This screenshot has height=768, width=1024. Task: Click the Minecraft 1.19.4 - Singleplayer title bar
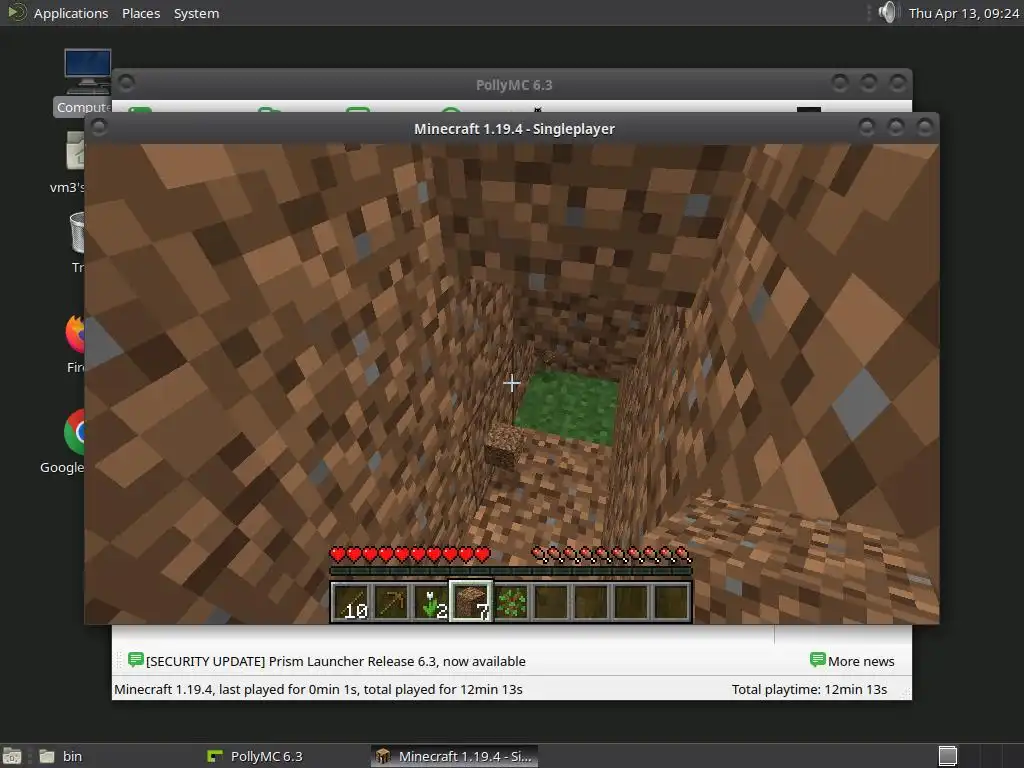tap(514, 129)
